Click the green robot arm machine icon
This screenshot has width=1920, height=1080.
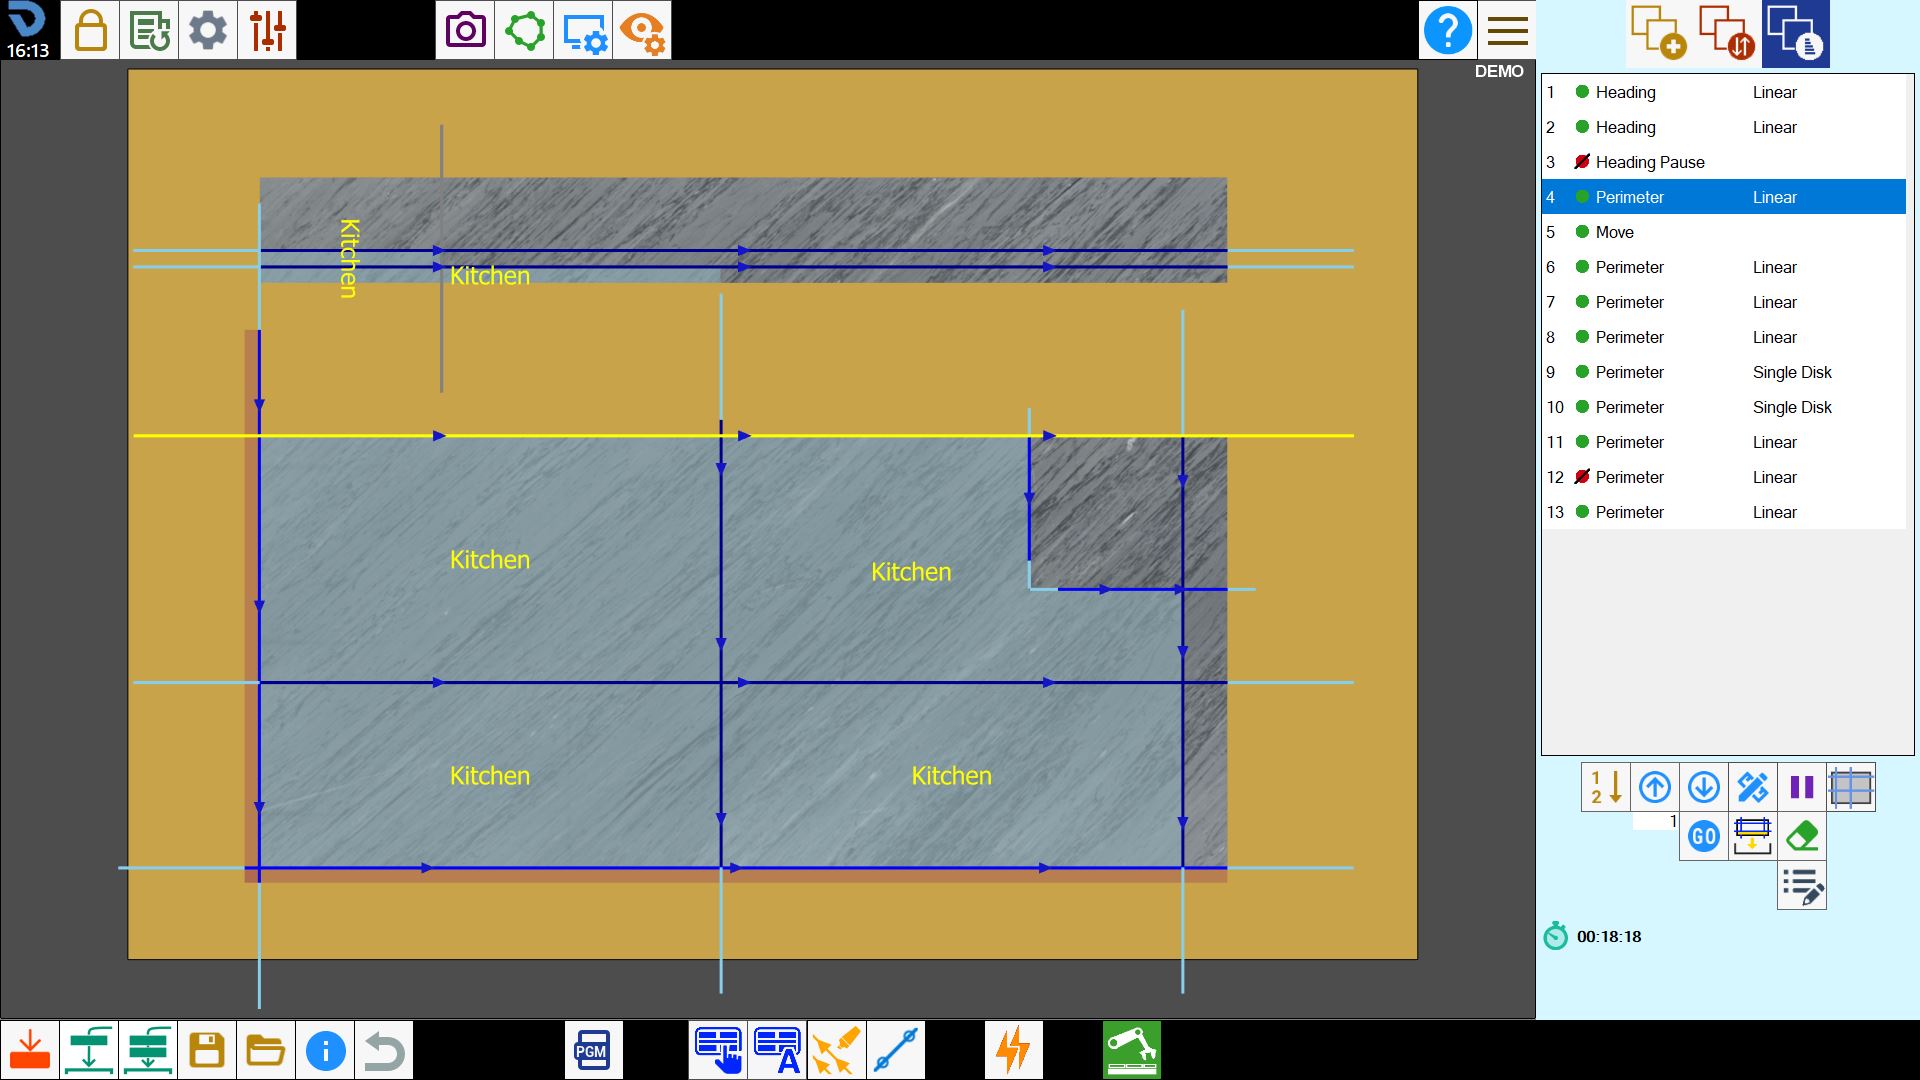tap(1131, 1050)
